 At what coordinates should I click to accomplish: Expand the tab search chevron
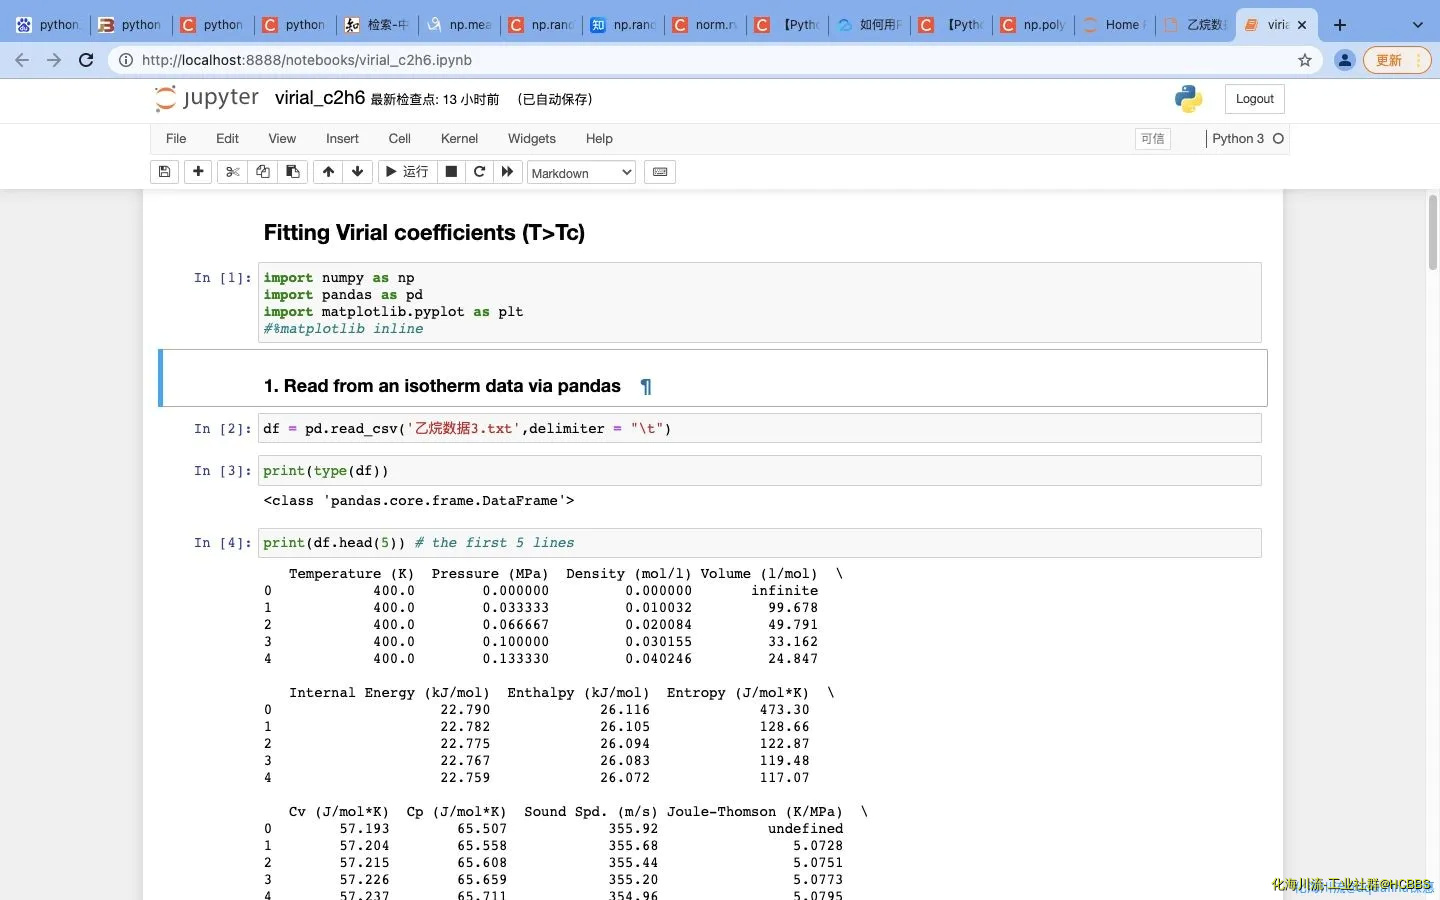(x=1417, y=25)
